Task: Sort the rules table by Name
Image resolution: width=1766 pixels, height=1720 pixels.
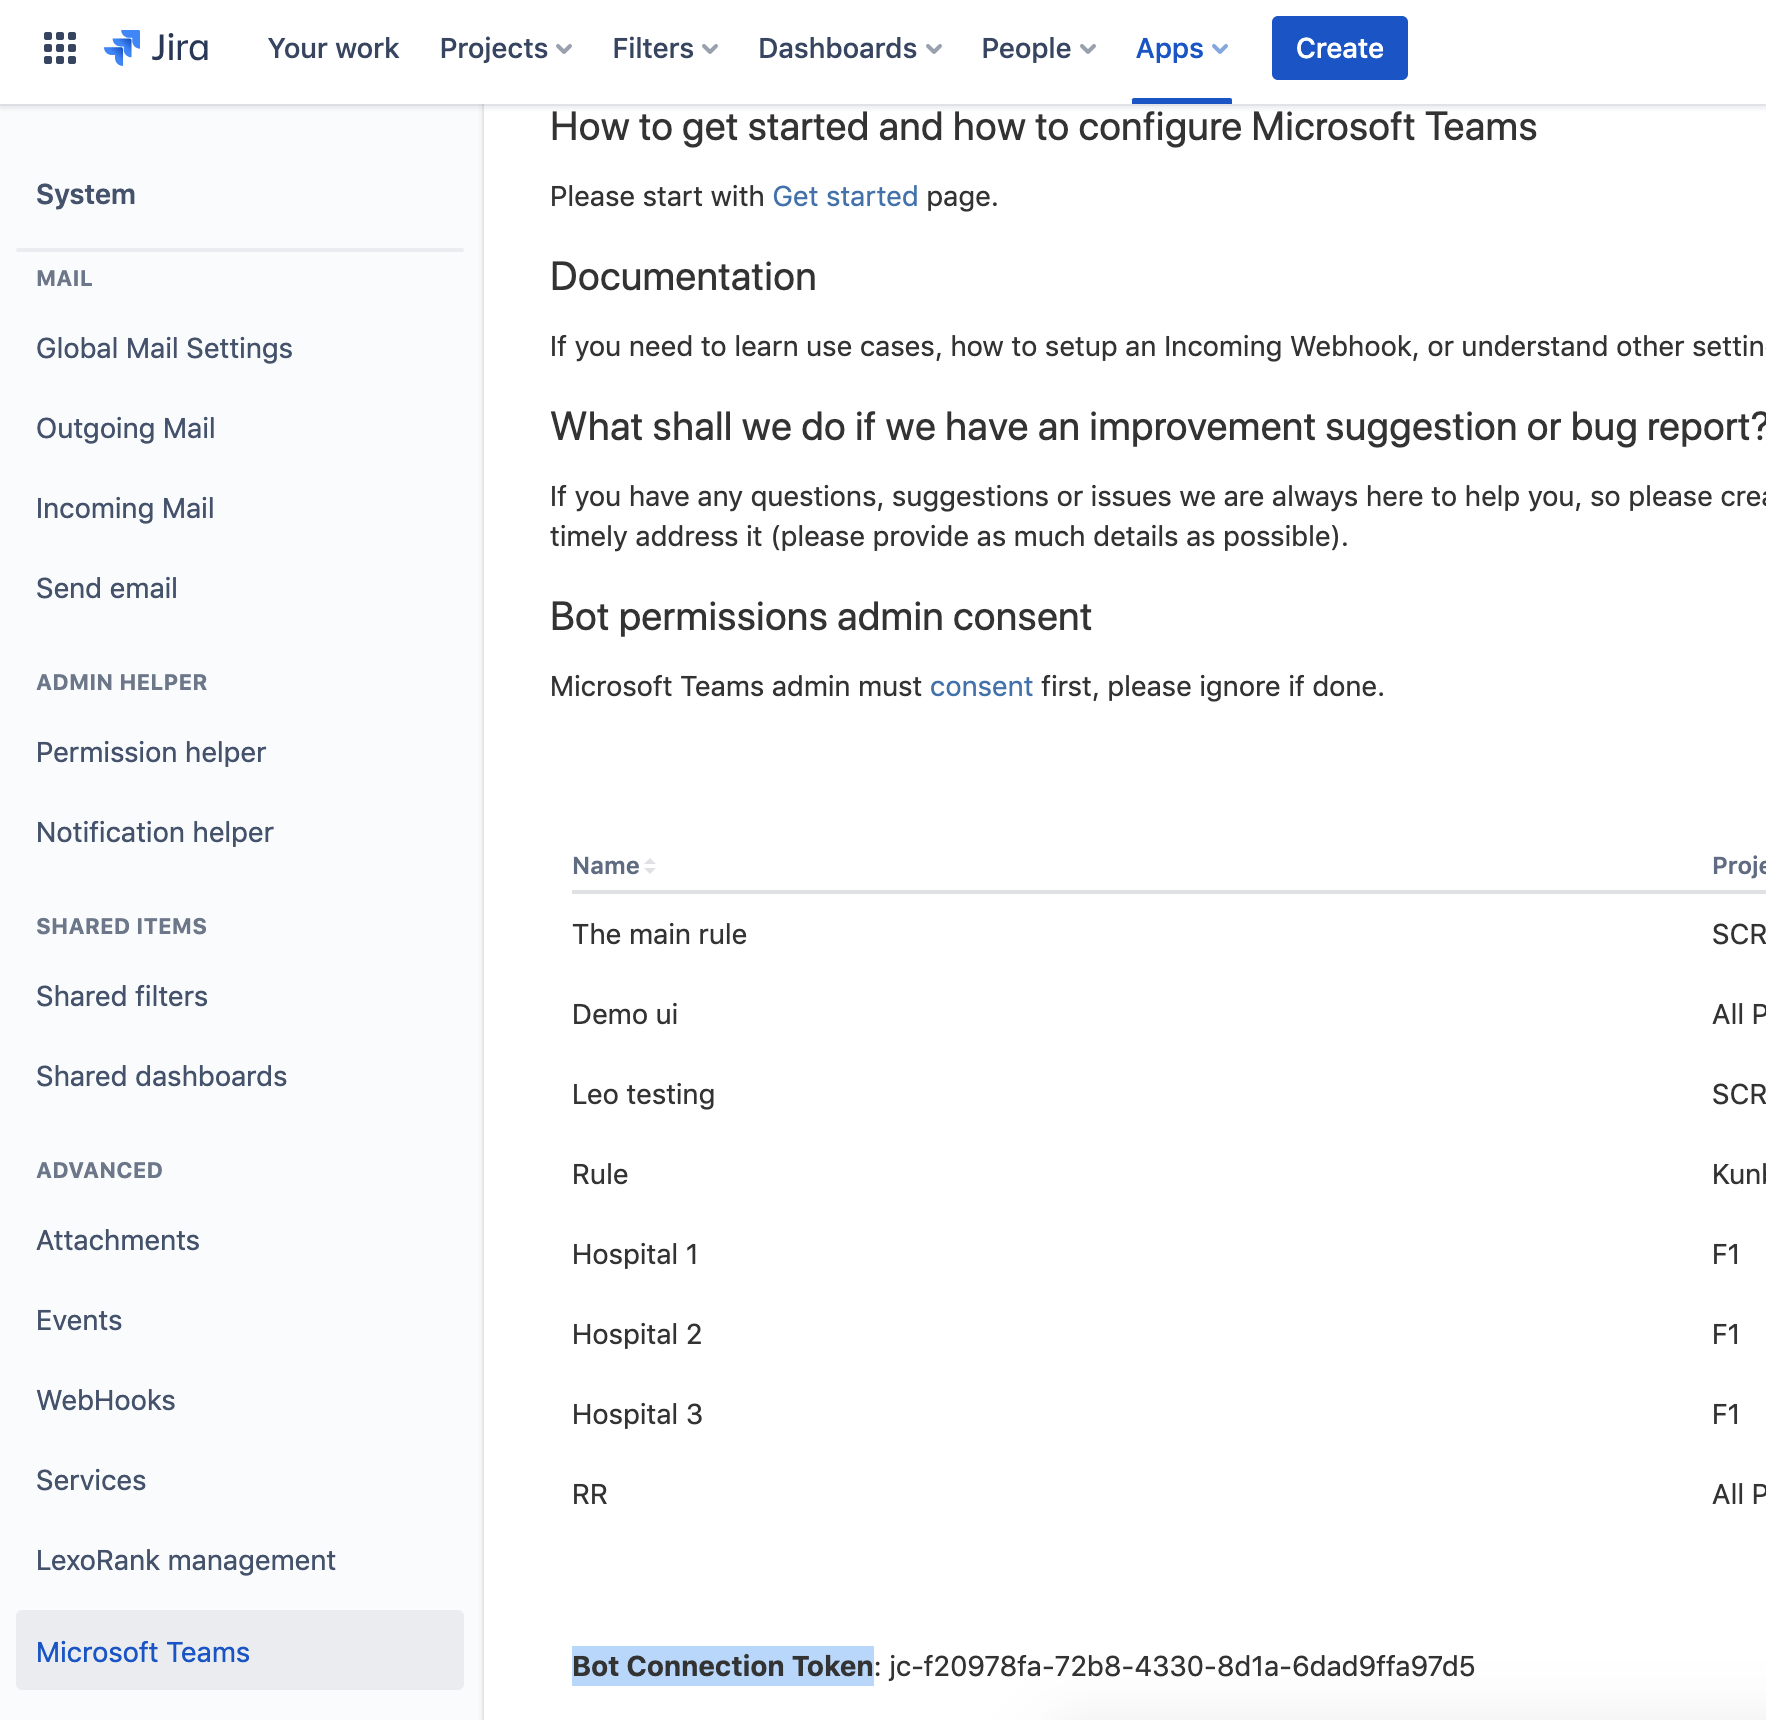Action: (612, 865)
